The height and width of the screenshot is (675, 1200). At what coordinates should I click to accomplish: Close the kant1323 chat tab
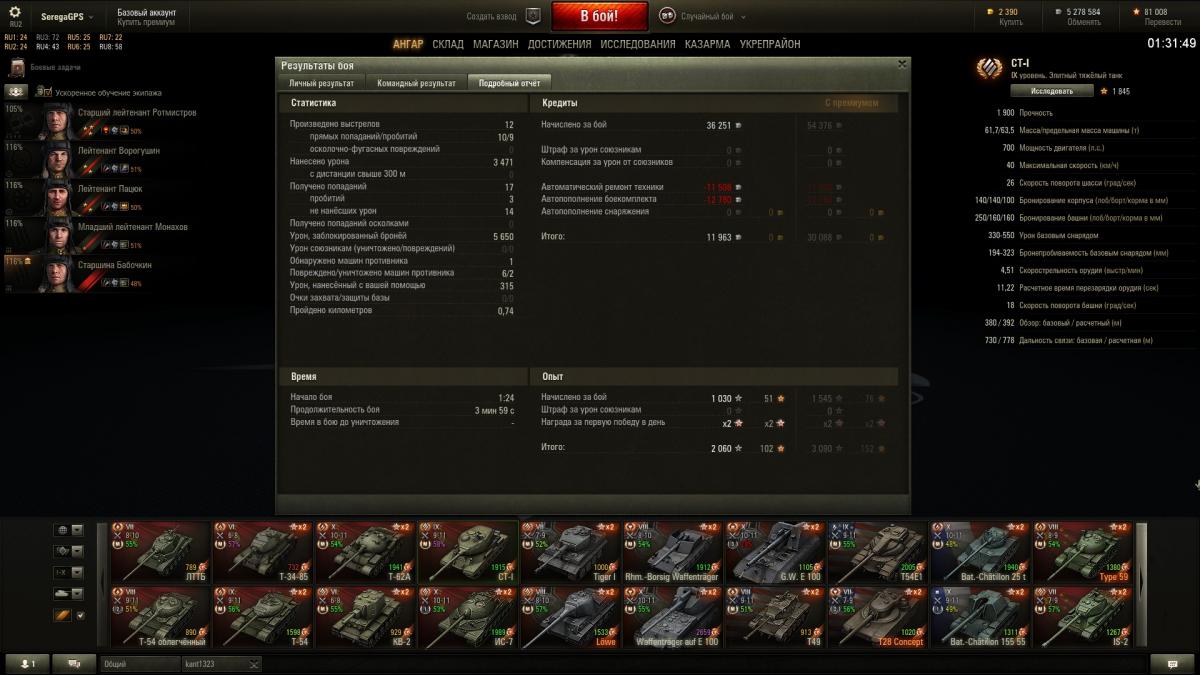pos(253,663)
